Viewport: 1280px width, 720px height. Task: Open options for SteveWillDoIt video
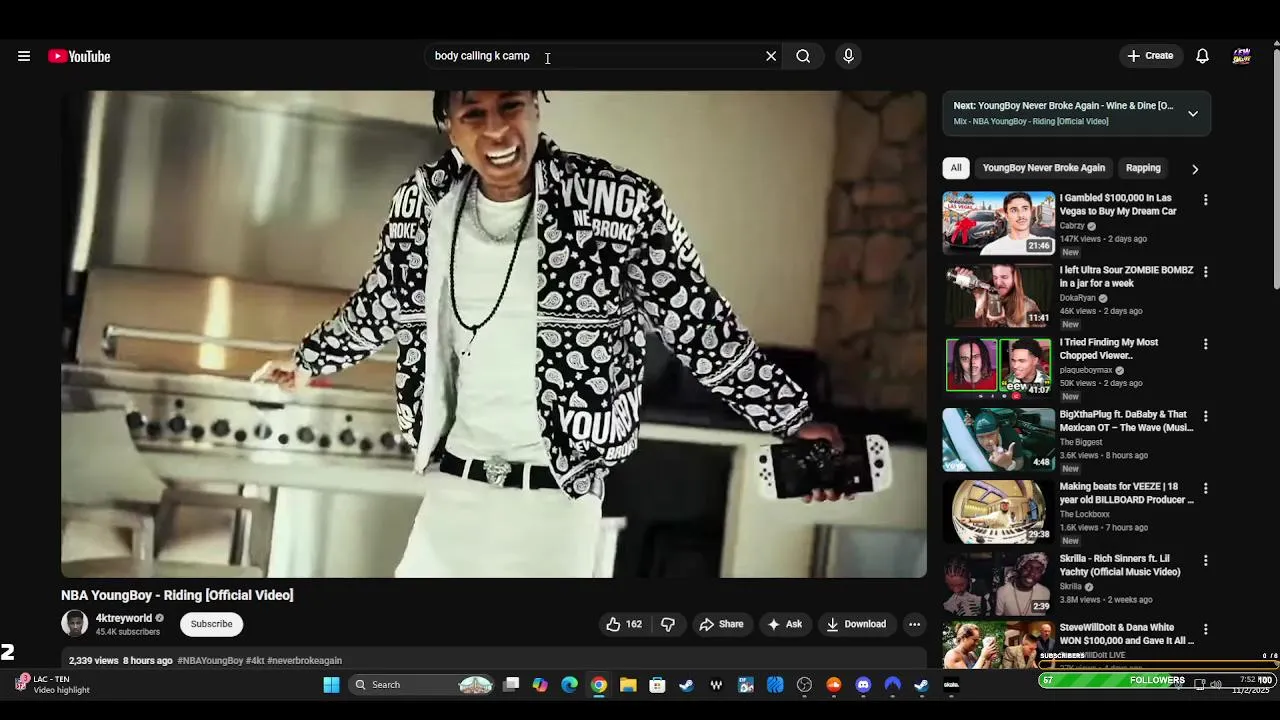(1205, 630)
